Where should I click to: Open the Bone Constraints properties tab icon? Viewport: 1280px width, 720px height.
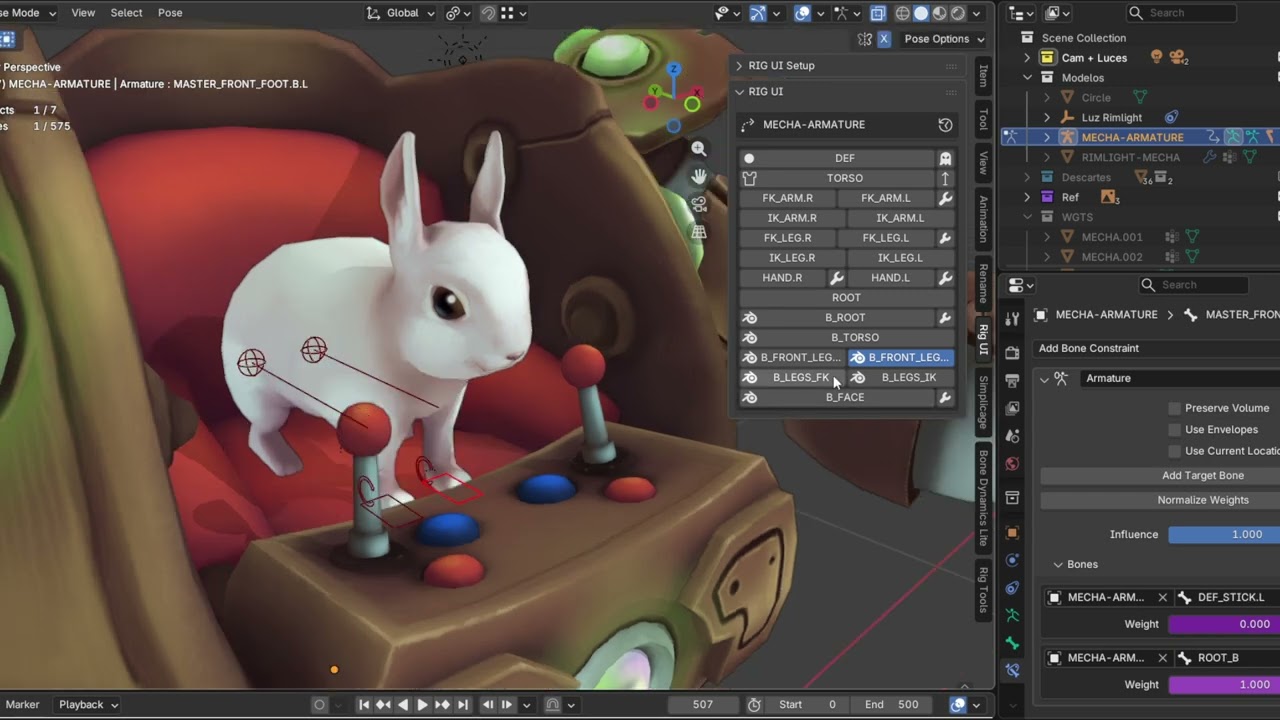[x=1012, y=670]
